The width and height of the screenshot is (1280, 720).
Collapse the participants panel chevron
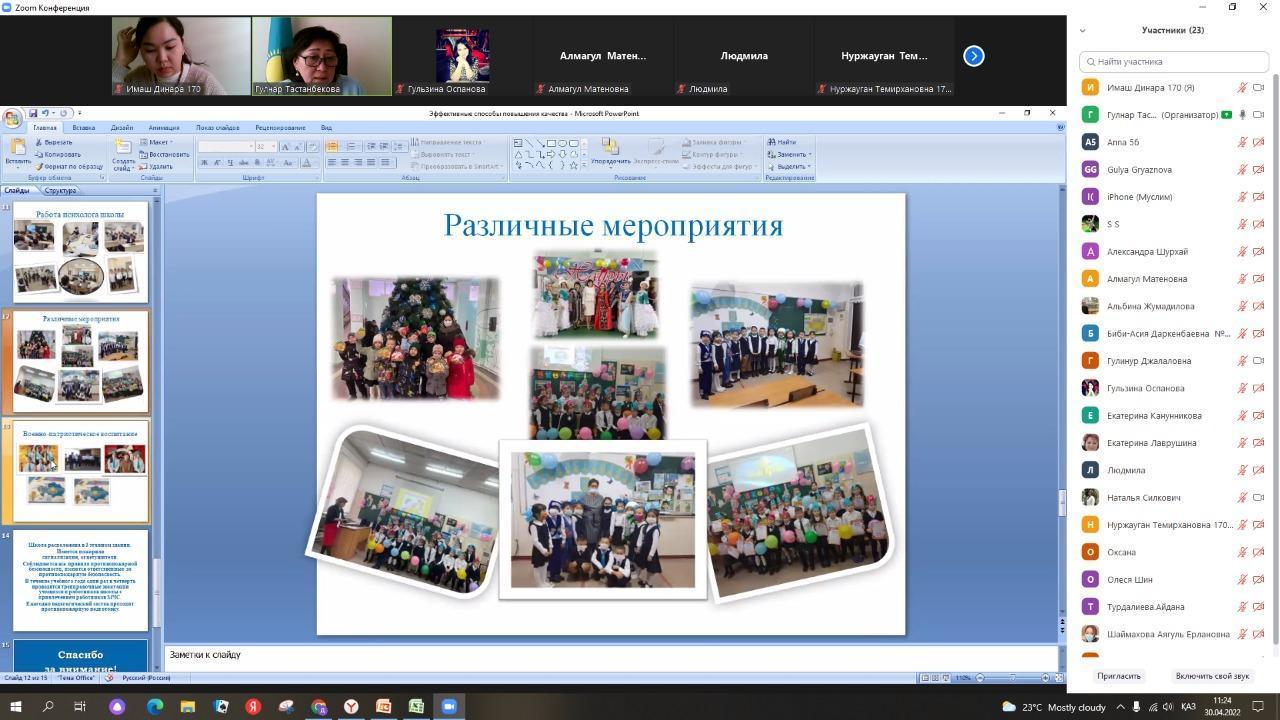[1082, 30]
